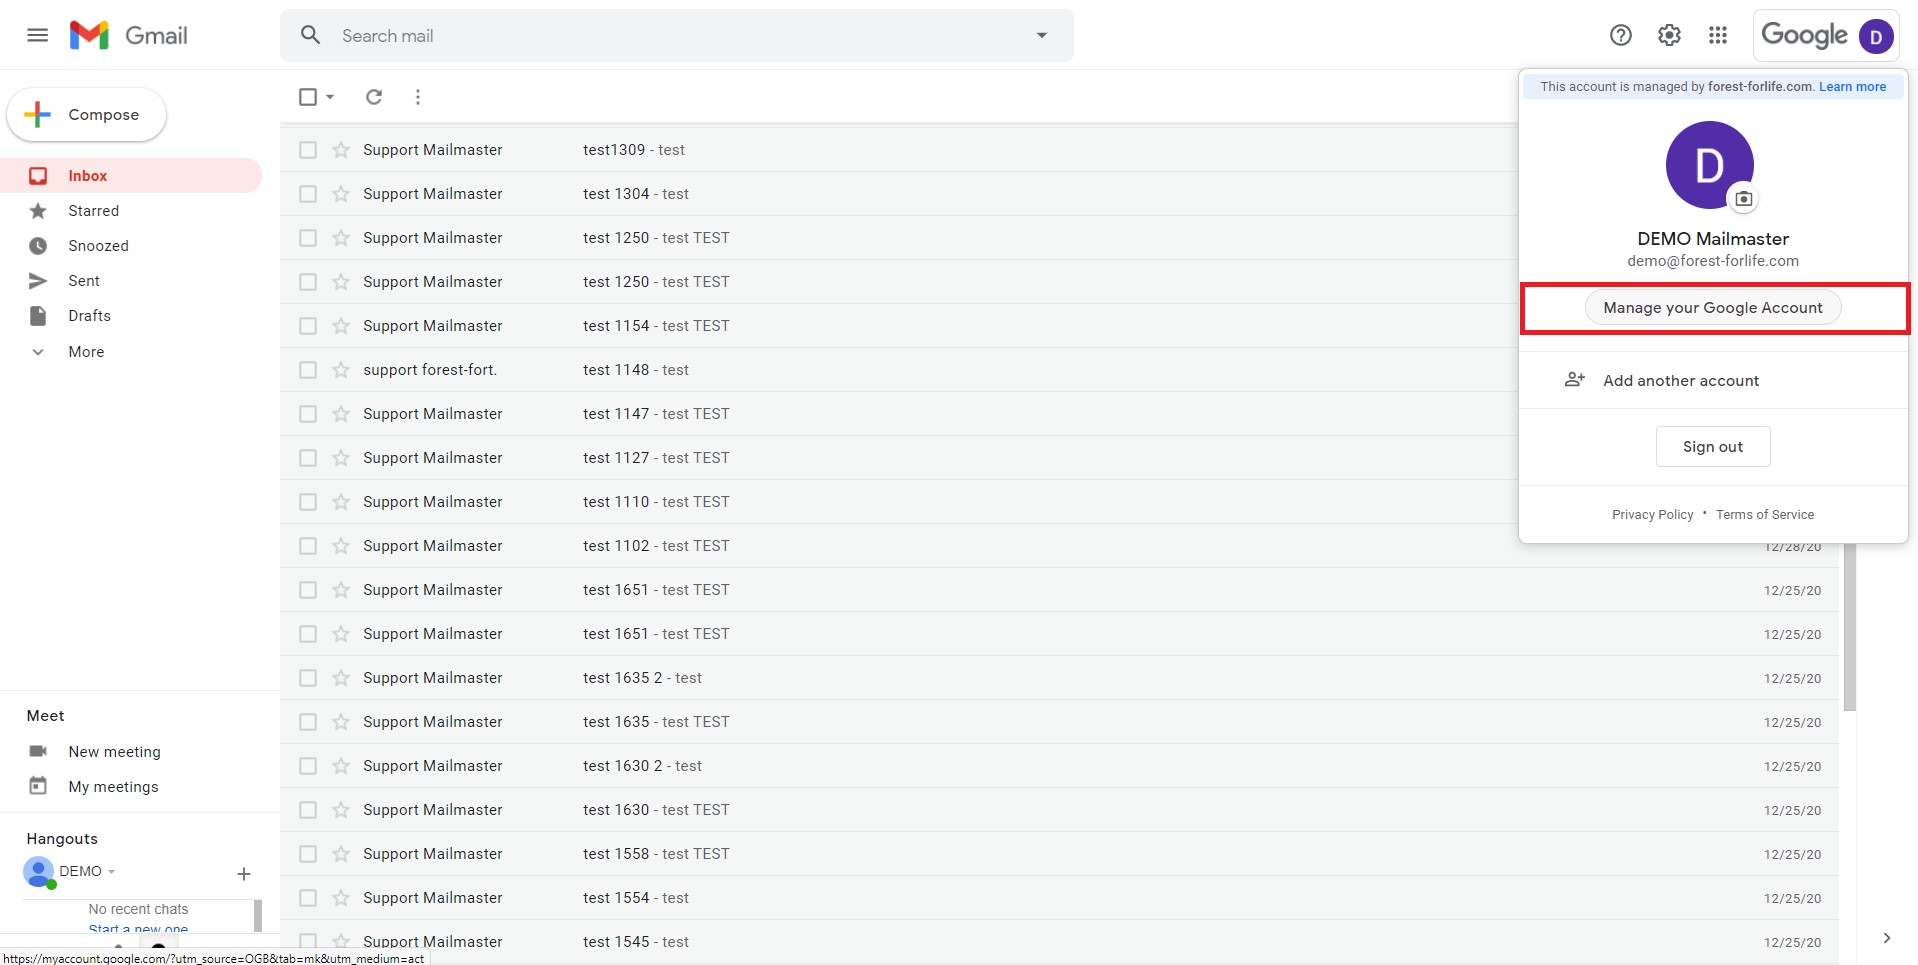Image resolution: width=1918 pixels, height=965 pixels.
Task: Select the test1309 message checkbox
Action: pyautogui.click(x=308, y=150)
